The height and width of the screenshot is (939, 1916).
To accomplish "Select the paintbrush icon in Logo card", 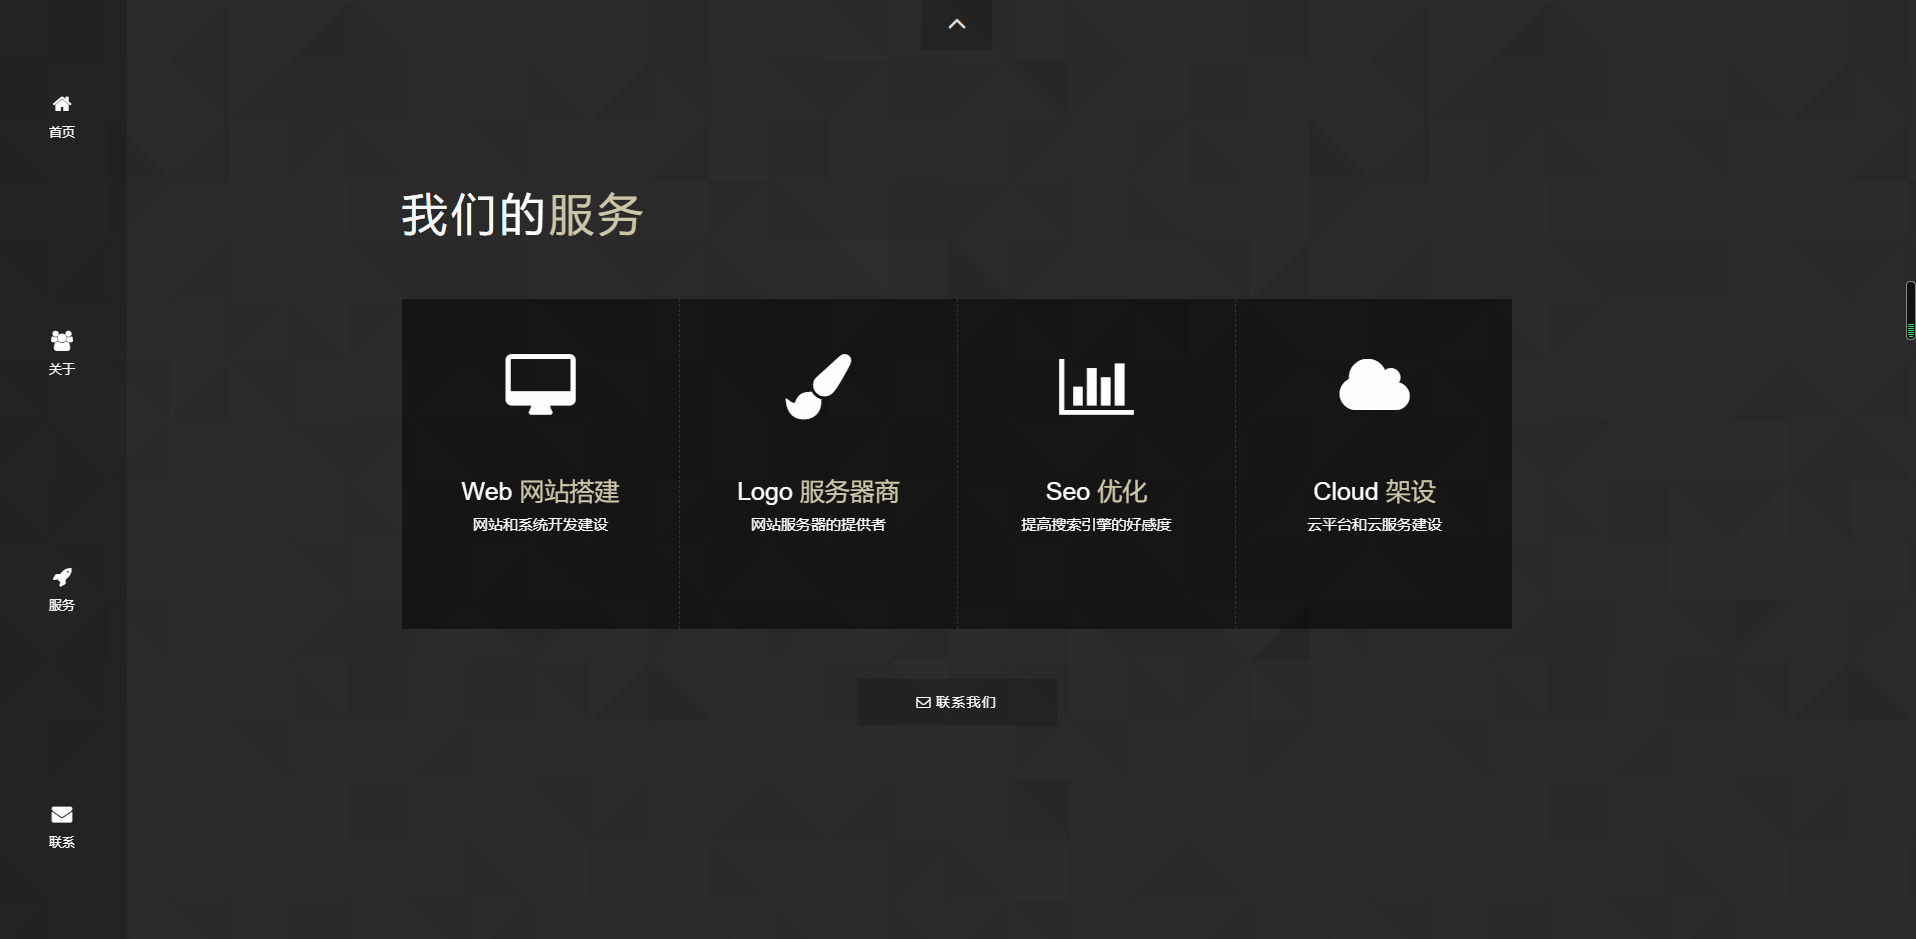I will coord(818,386).
